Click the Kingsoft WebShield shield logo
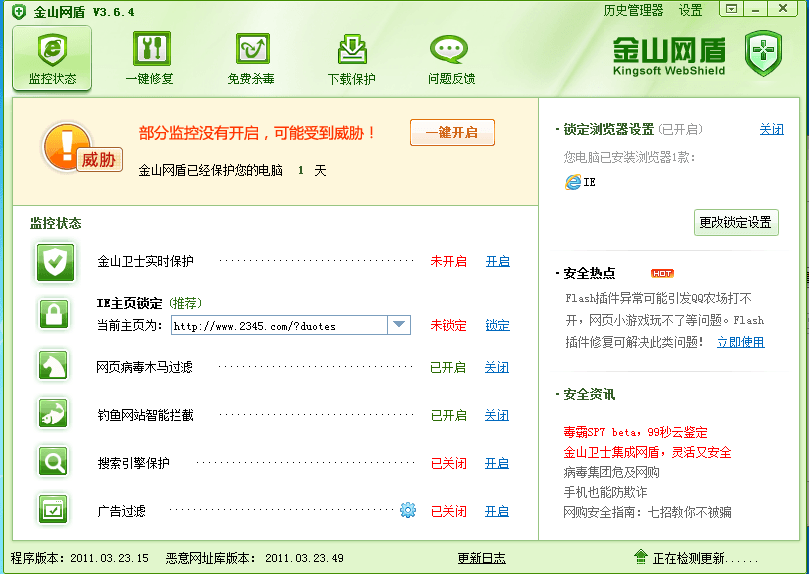 [764, 53]
